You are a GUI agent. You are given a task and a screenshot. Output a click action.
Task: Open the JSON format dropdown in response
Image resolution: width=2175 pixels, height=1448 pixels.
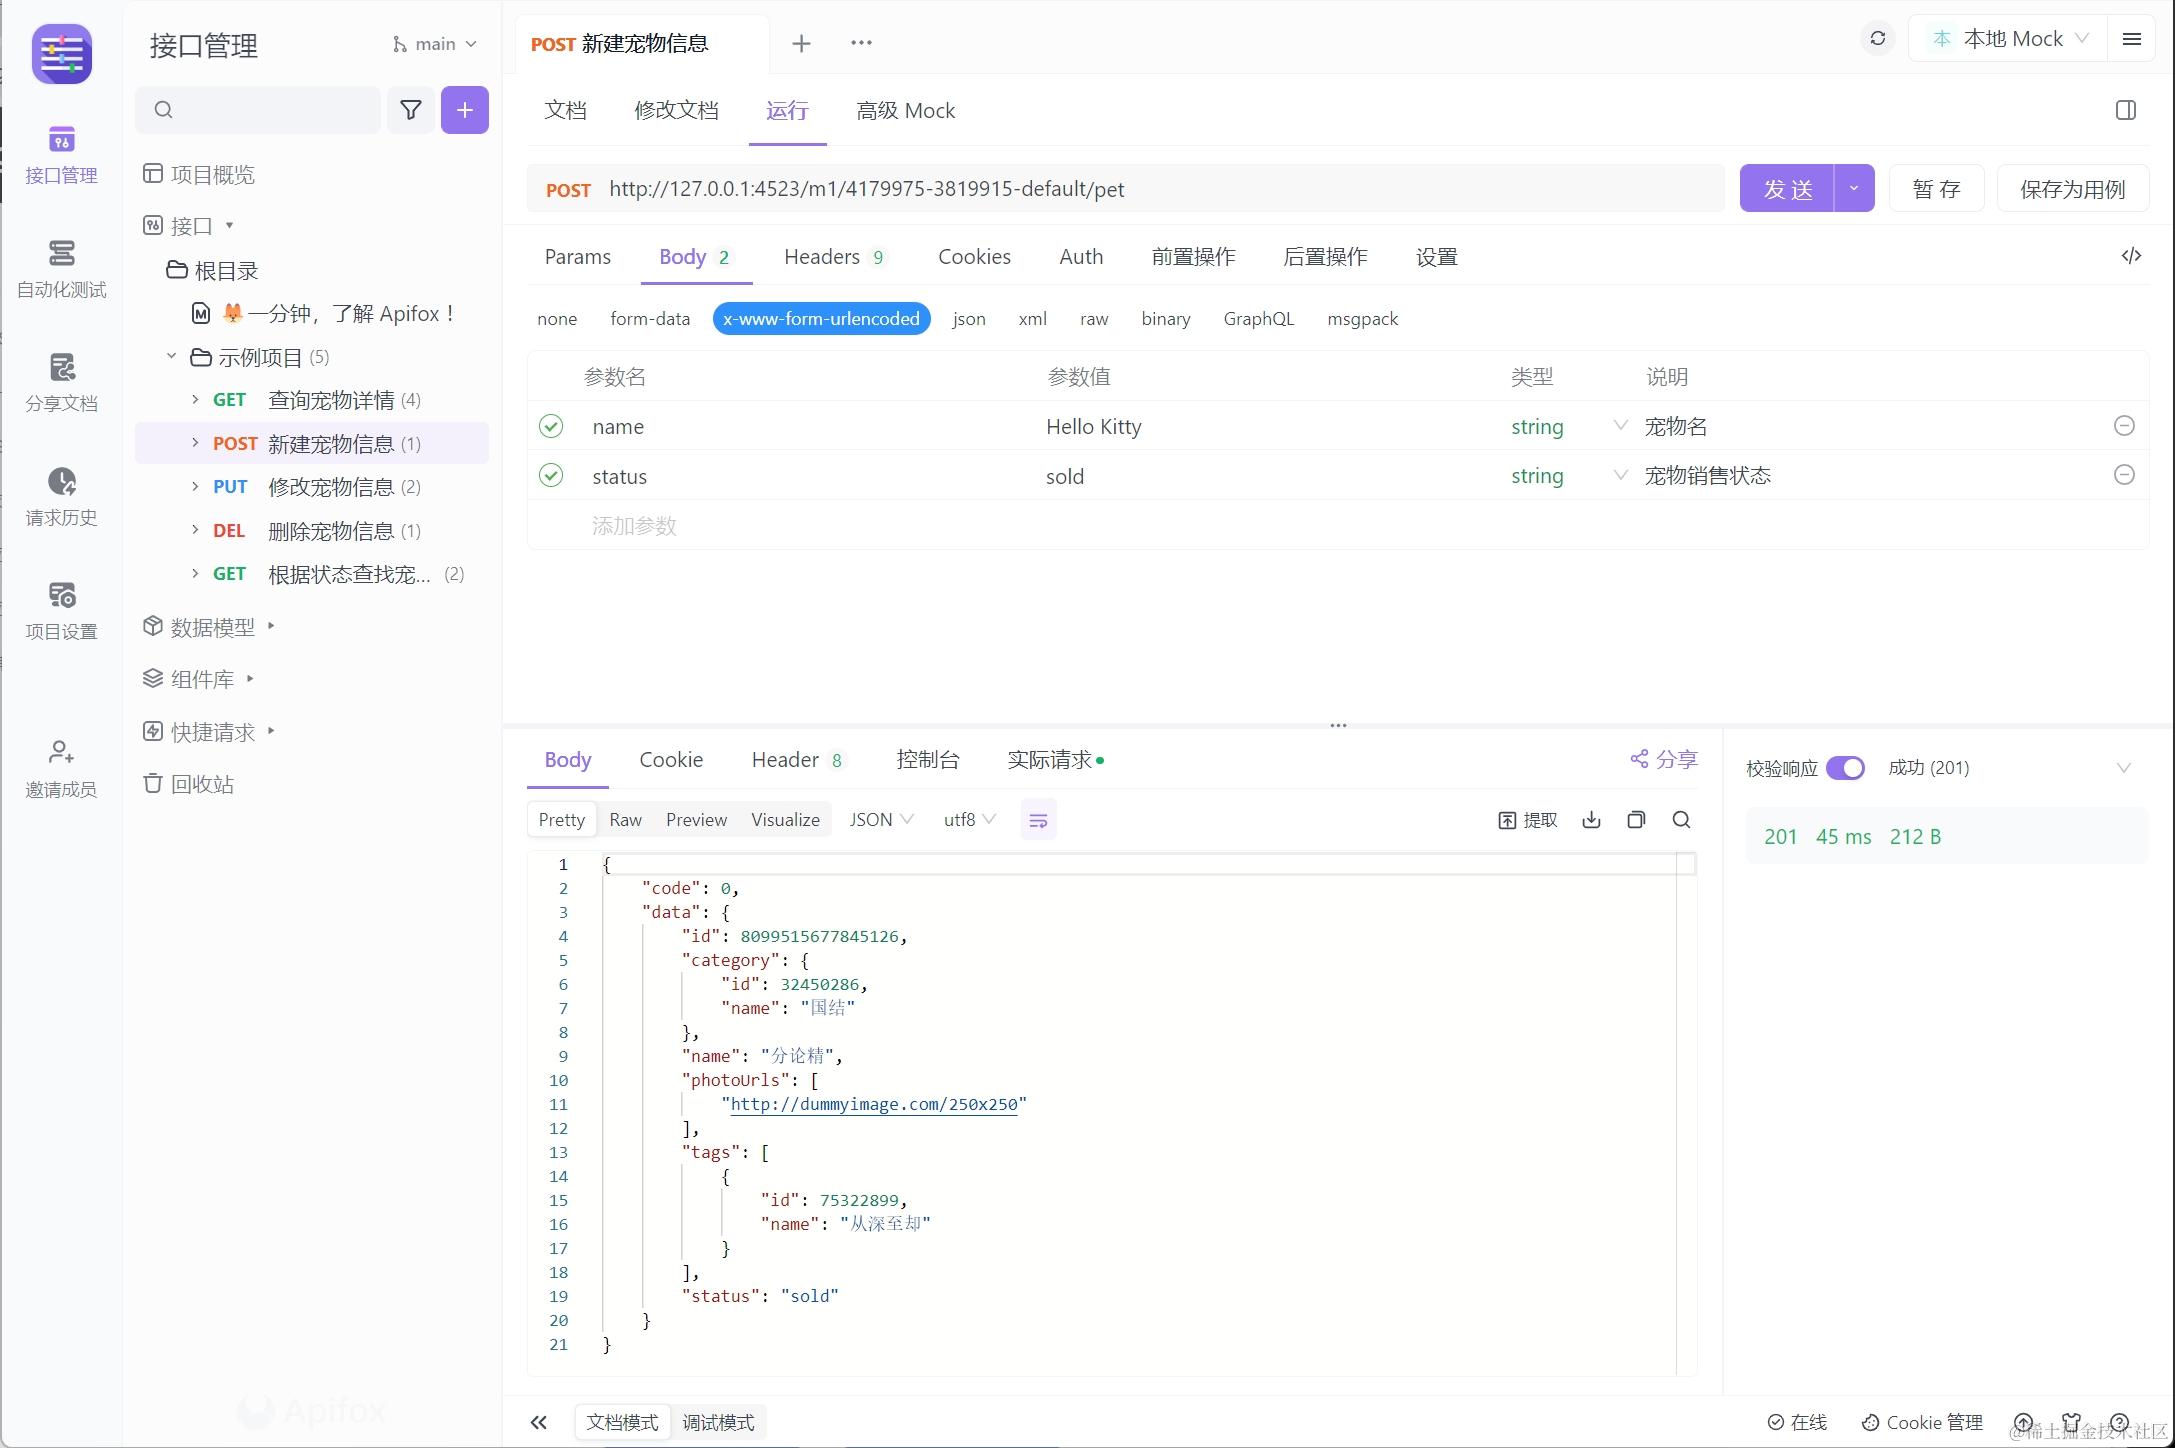point(879,819)
